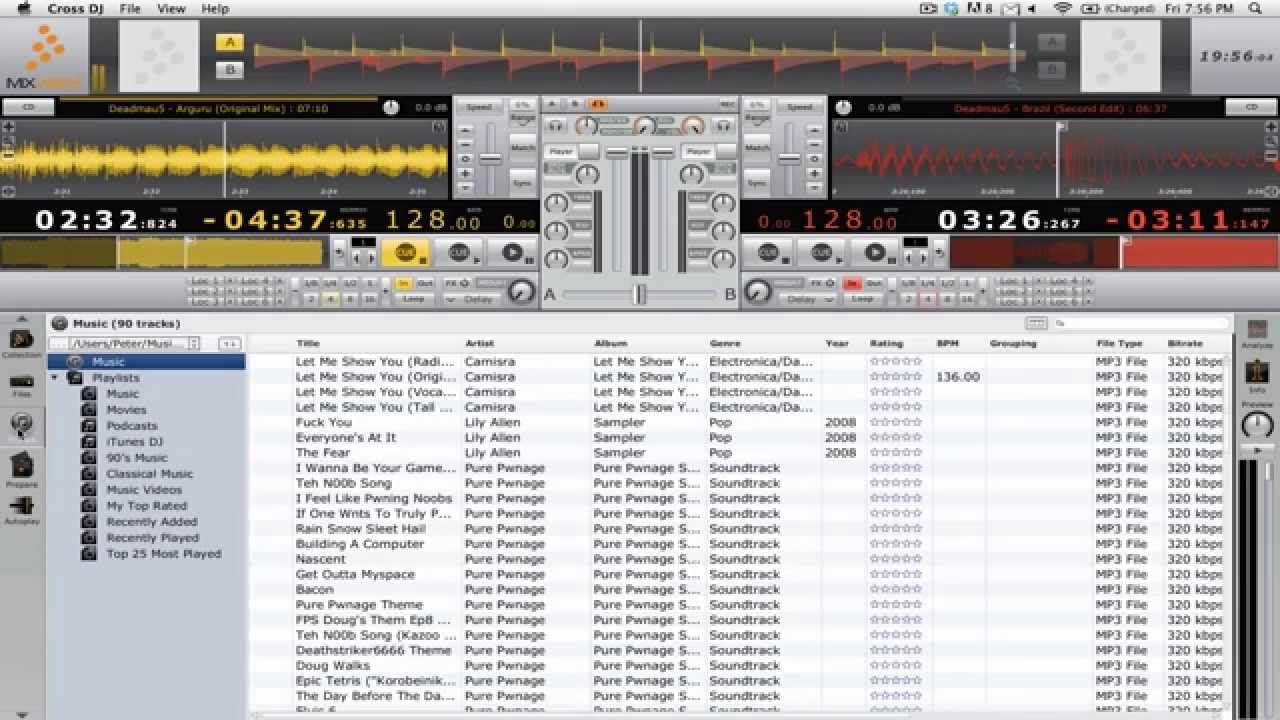This screenshot has height=720, width=1280.
Task: Open the Player source dropdown for channel A
Action: (573, 151)
